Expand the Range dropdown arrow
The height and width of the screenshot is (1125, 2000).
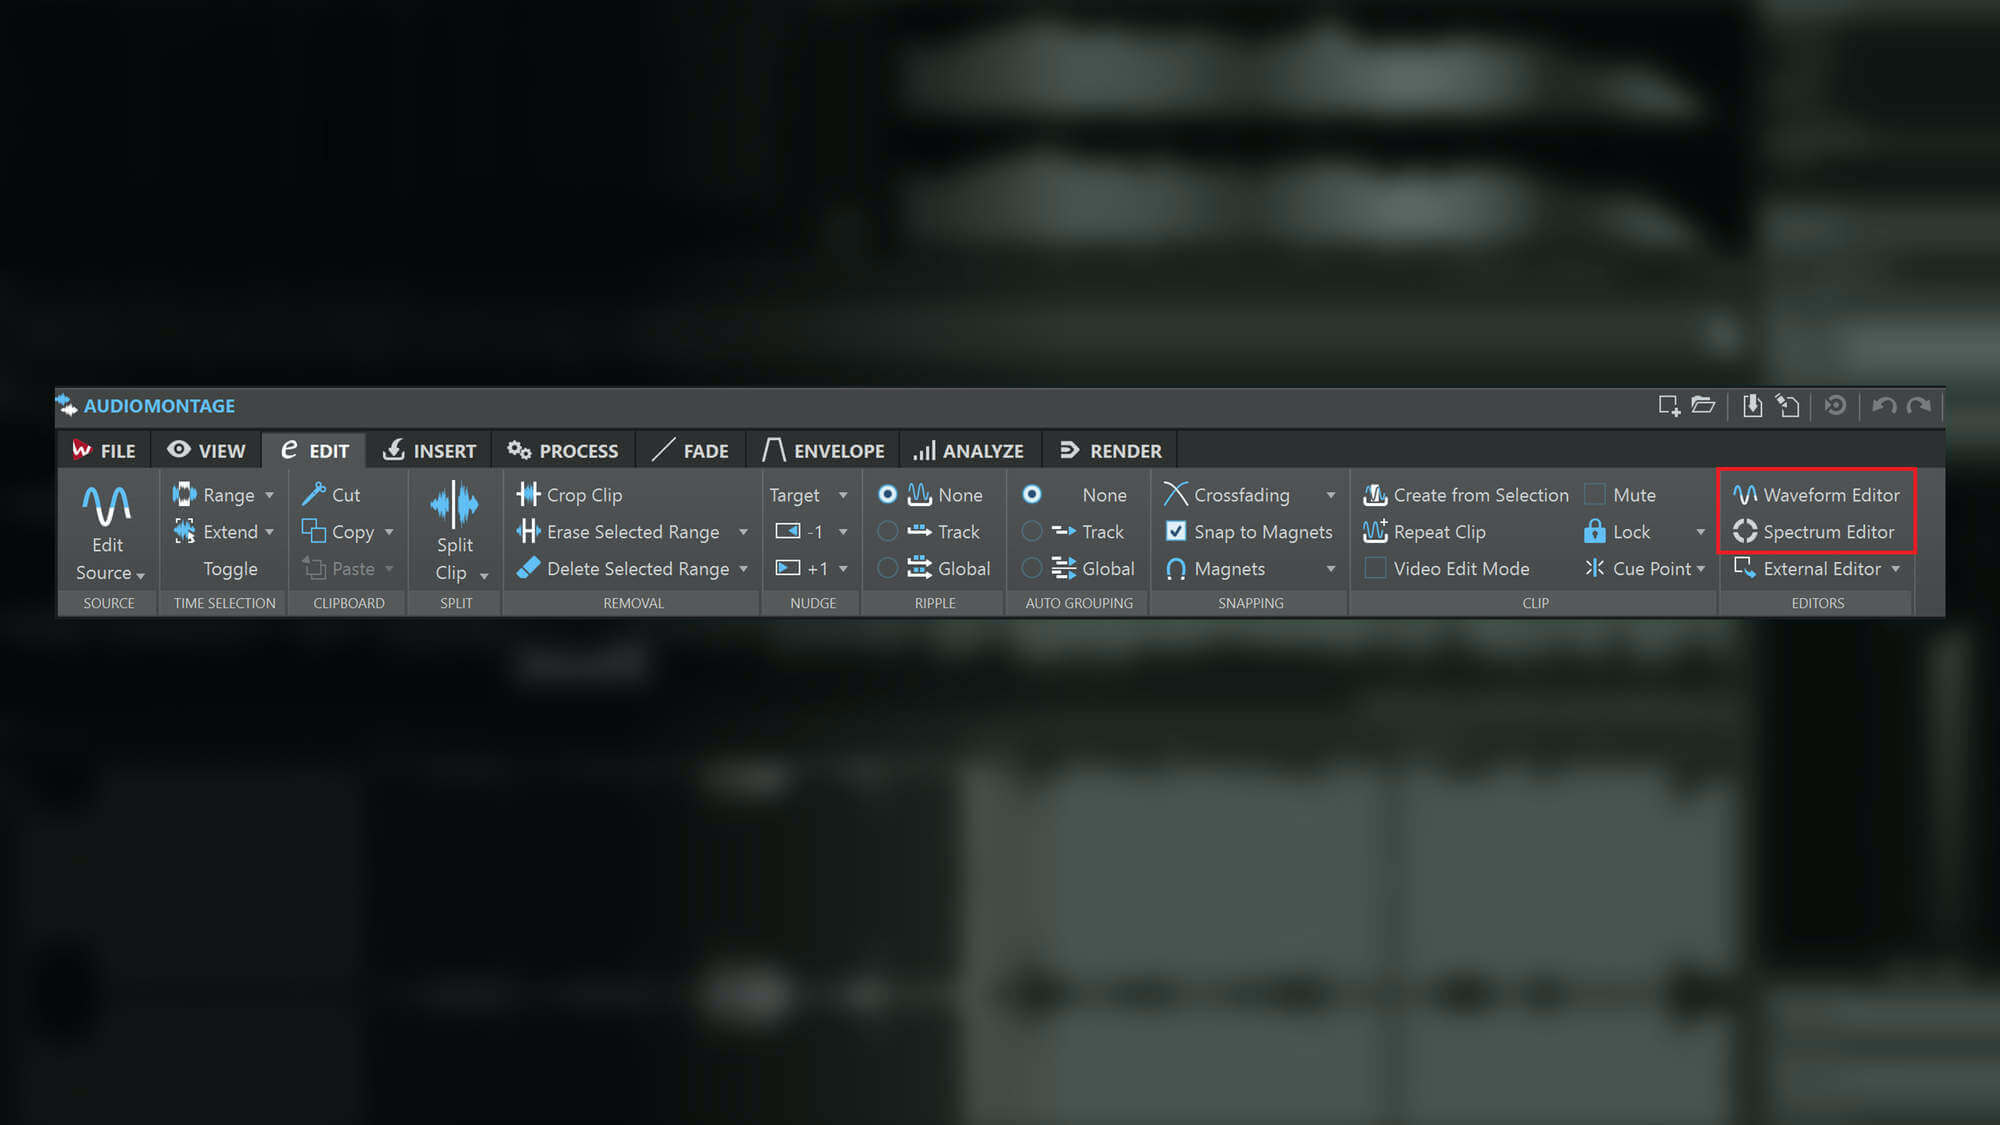coord(269,495)
